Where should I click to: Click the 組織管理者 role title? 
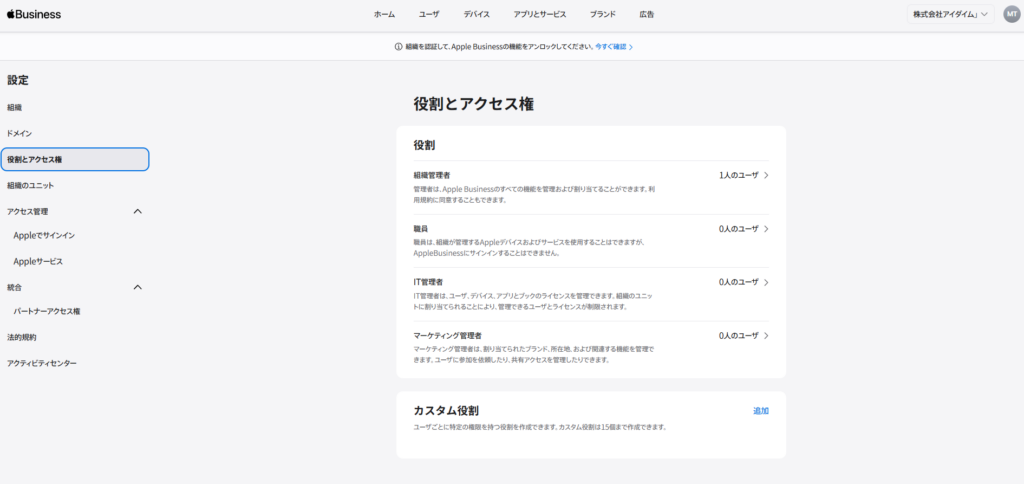[432, 176]
